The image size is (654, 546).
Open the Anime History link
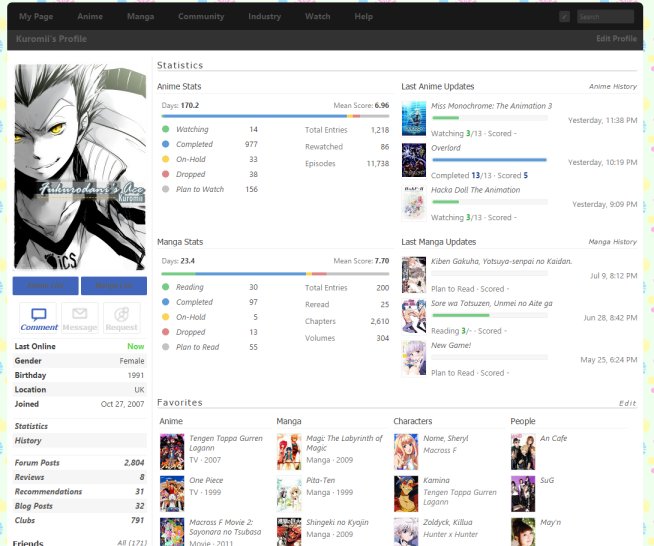612,87
